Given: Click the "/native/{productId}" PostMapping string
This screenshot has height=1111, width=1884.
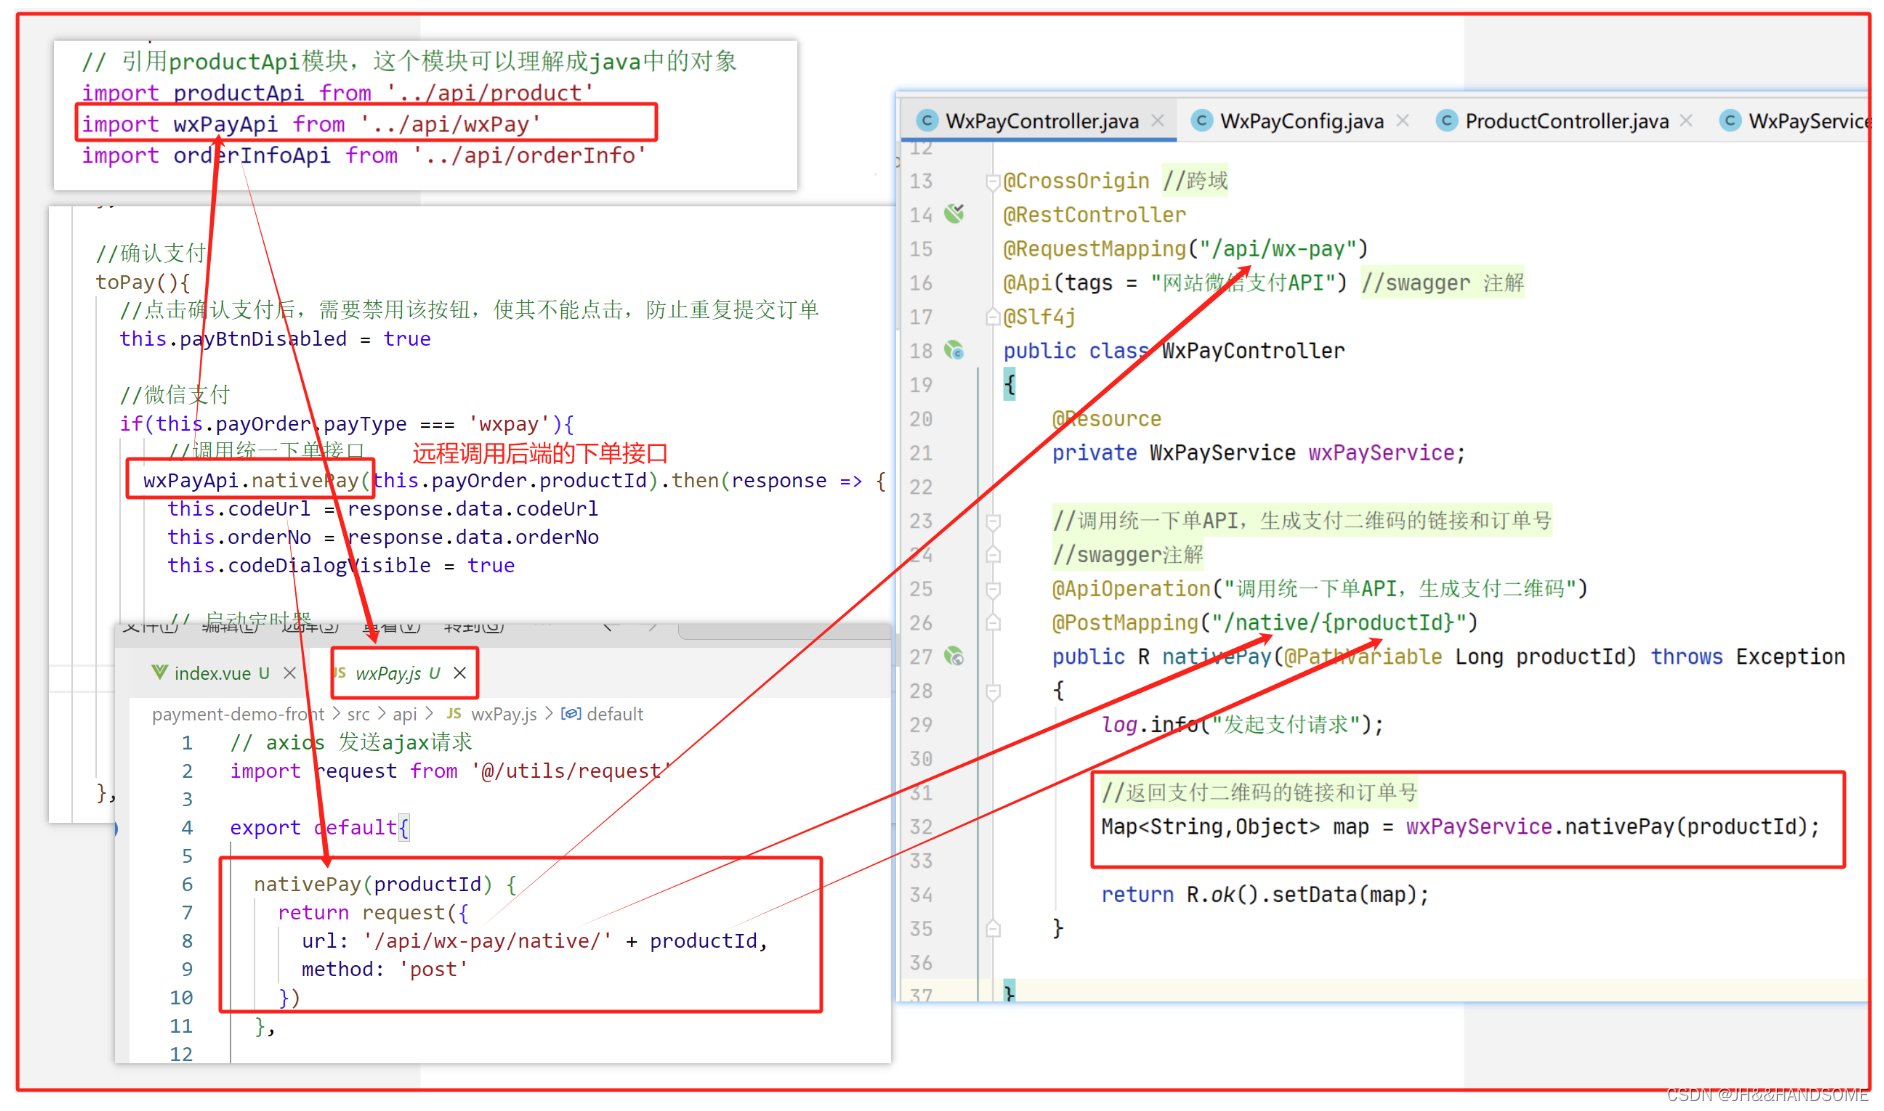Looking at the screenshot, I should tap(1339, 623).
